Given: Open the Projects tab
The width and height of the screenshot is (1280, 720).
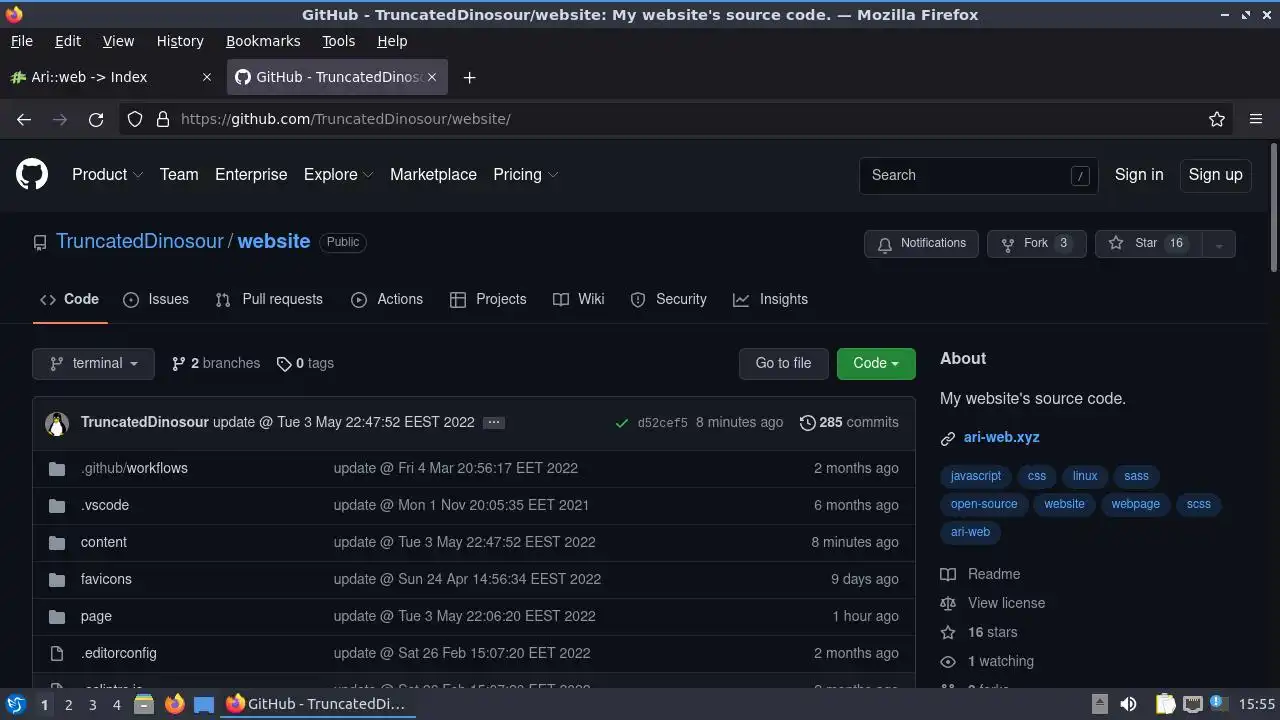Looking at the screenshot, I should point(488,299).
